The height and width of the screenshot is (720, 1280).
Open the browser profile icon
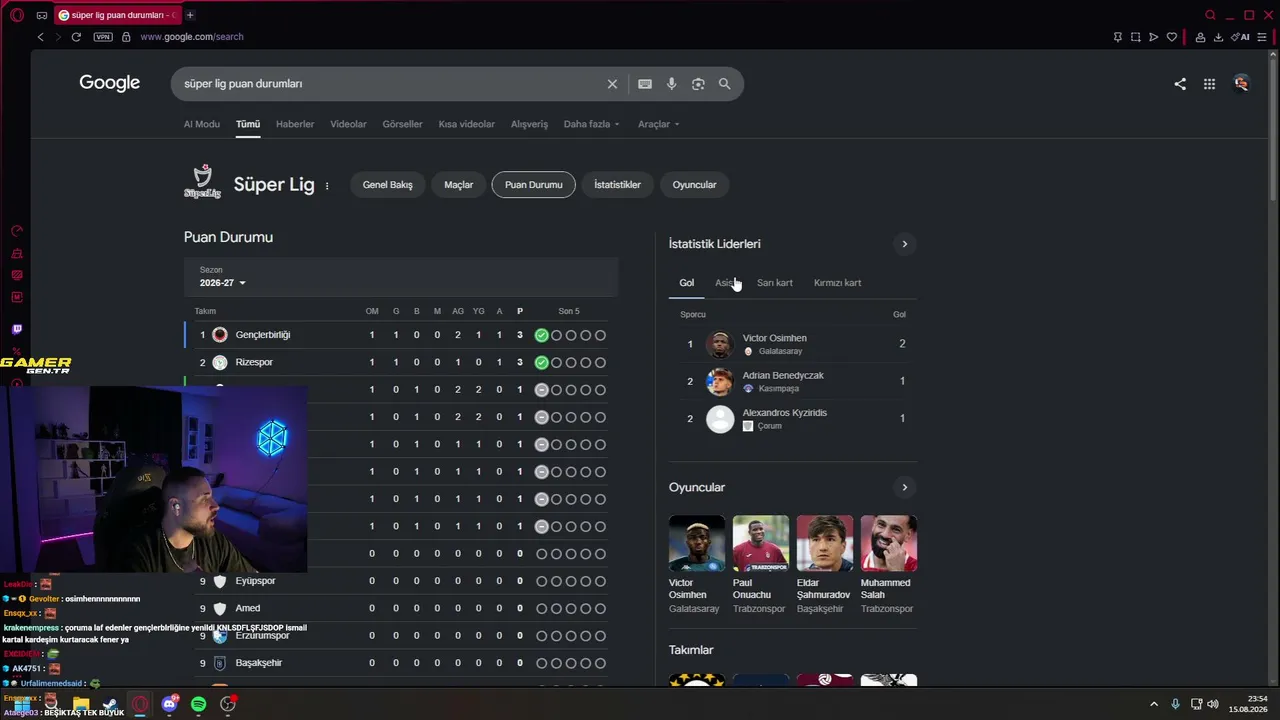(1200, 37)
